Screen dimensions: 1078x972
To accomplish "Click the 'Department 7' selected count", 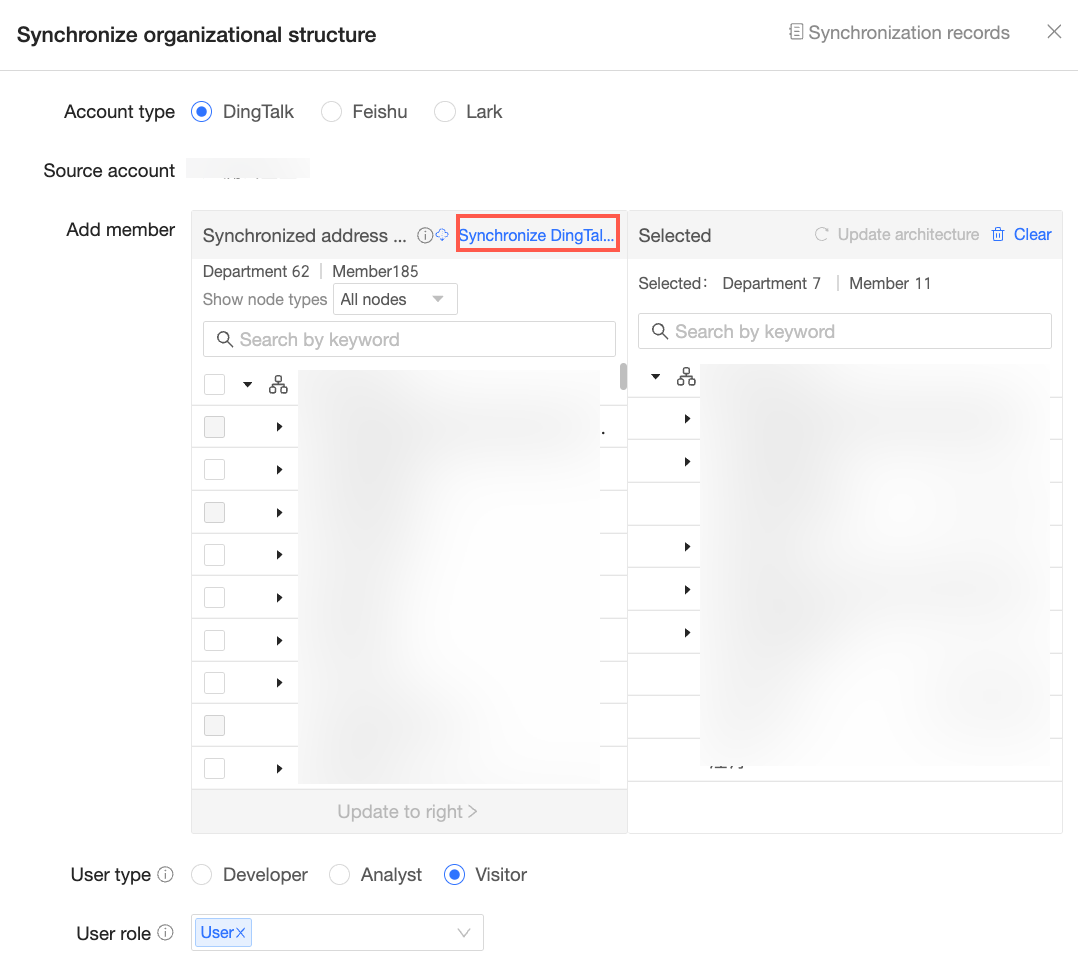I will (771, 283).
